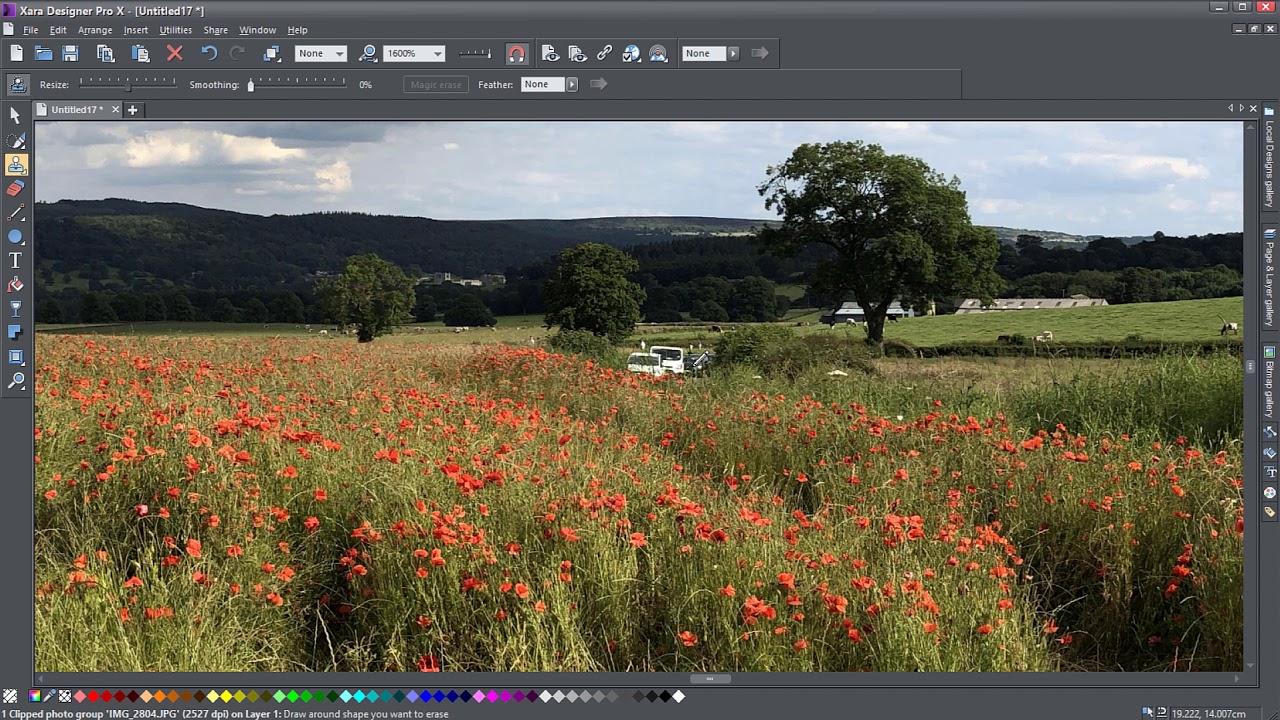Click the Save floppy disk icon
This screenshot has width=1280, height=720.
pos(70,53)
